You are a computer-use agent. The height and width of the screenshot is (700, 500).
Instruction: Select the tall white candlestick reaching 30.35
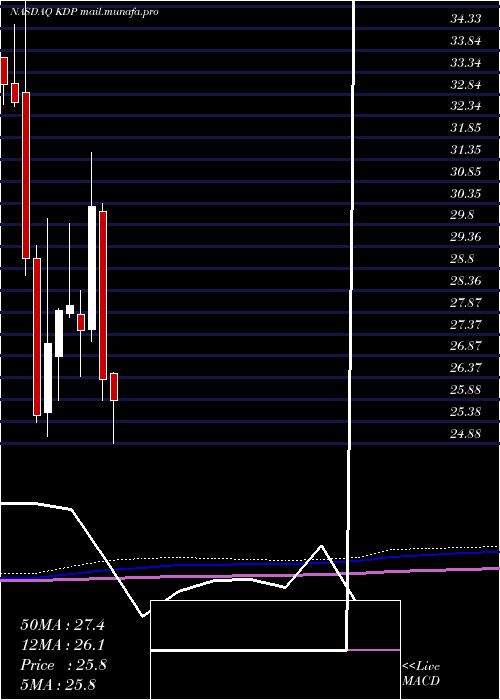point(92,268)
